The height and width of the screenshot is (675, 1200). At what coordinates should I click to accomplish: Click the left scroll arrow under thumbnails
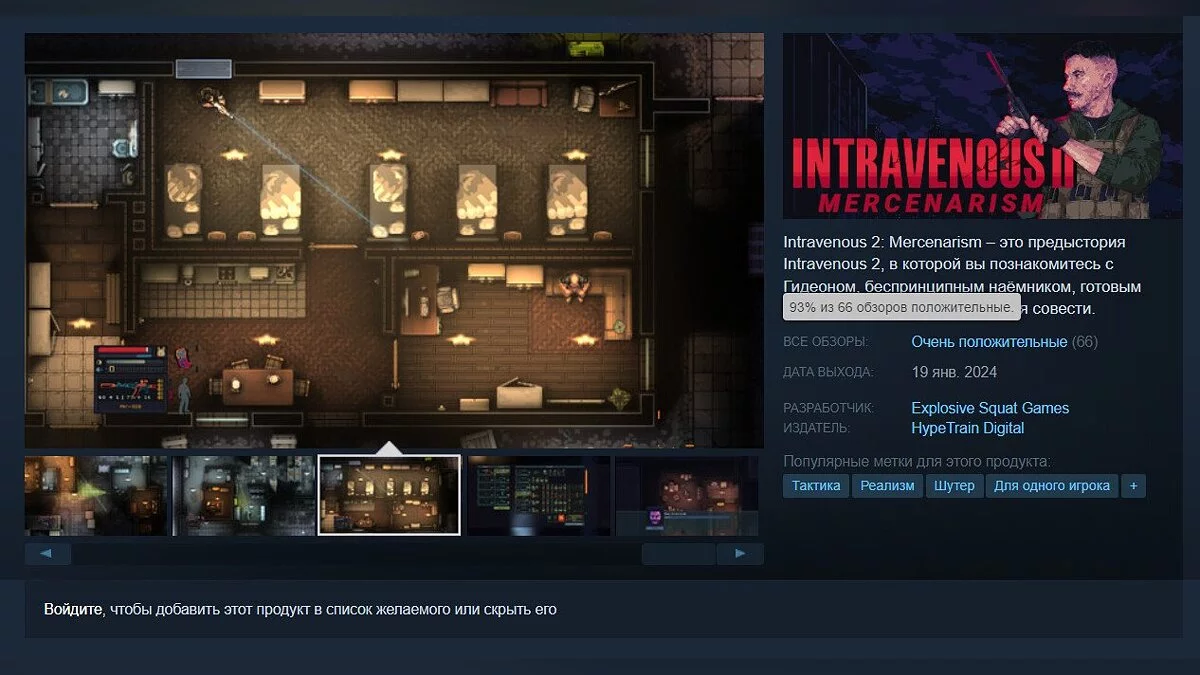[x=47, y=553]
